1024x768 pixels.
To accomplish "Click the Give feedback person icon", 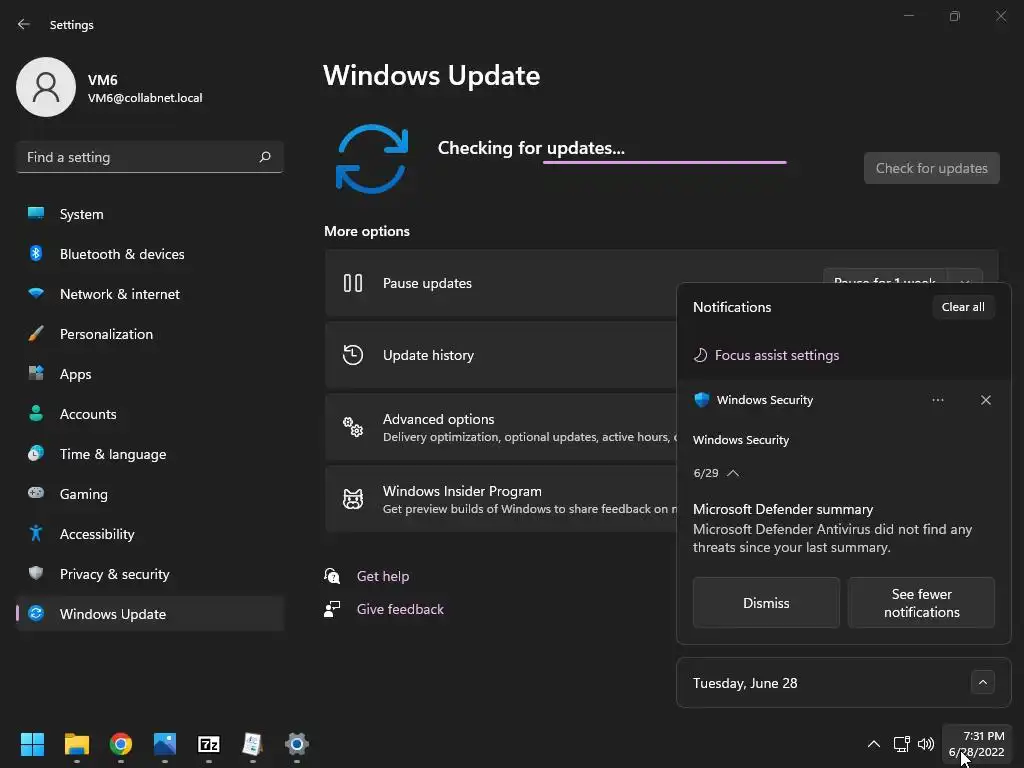I will [x=332, y=609].
